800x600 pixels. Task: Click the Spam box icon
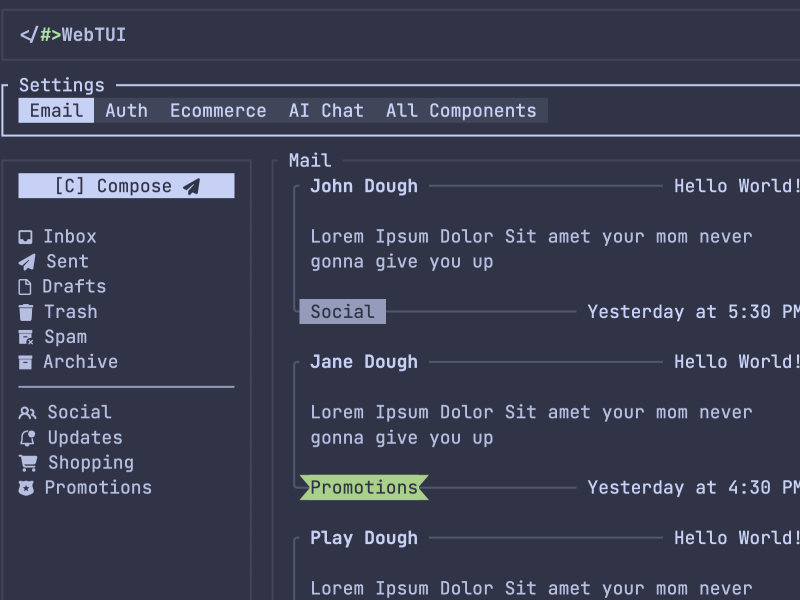click(26, 337)
